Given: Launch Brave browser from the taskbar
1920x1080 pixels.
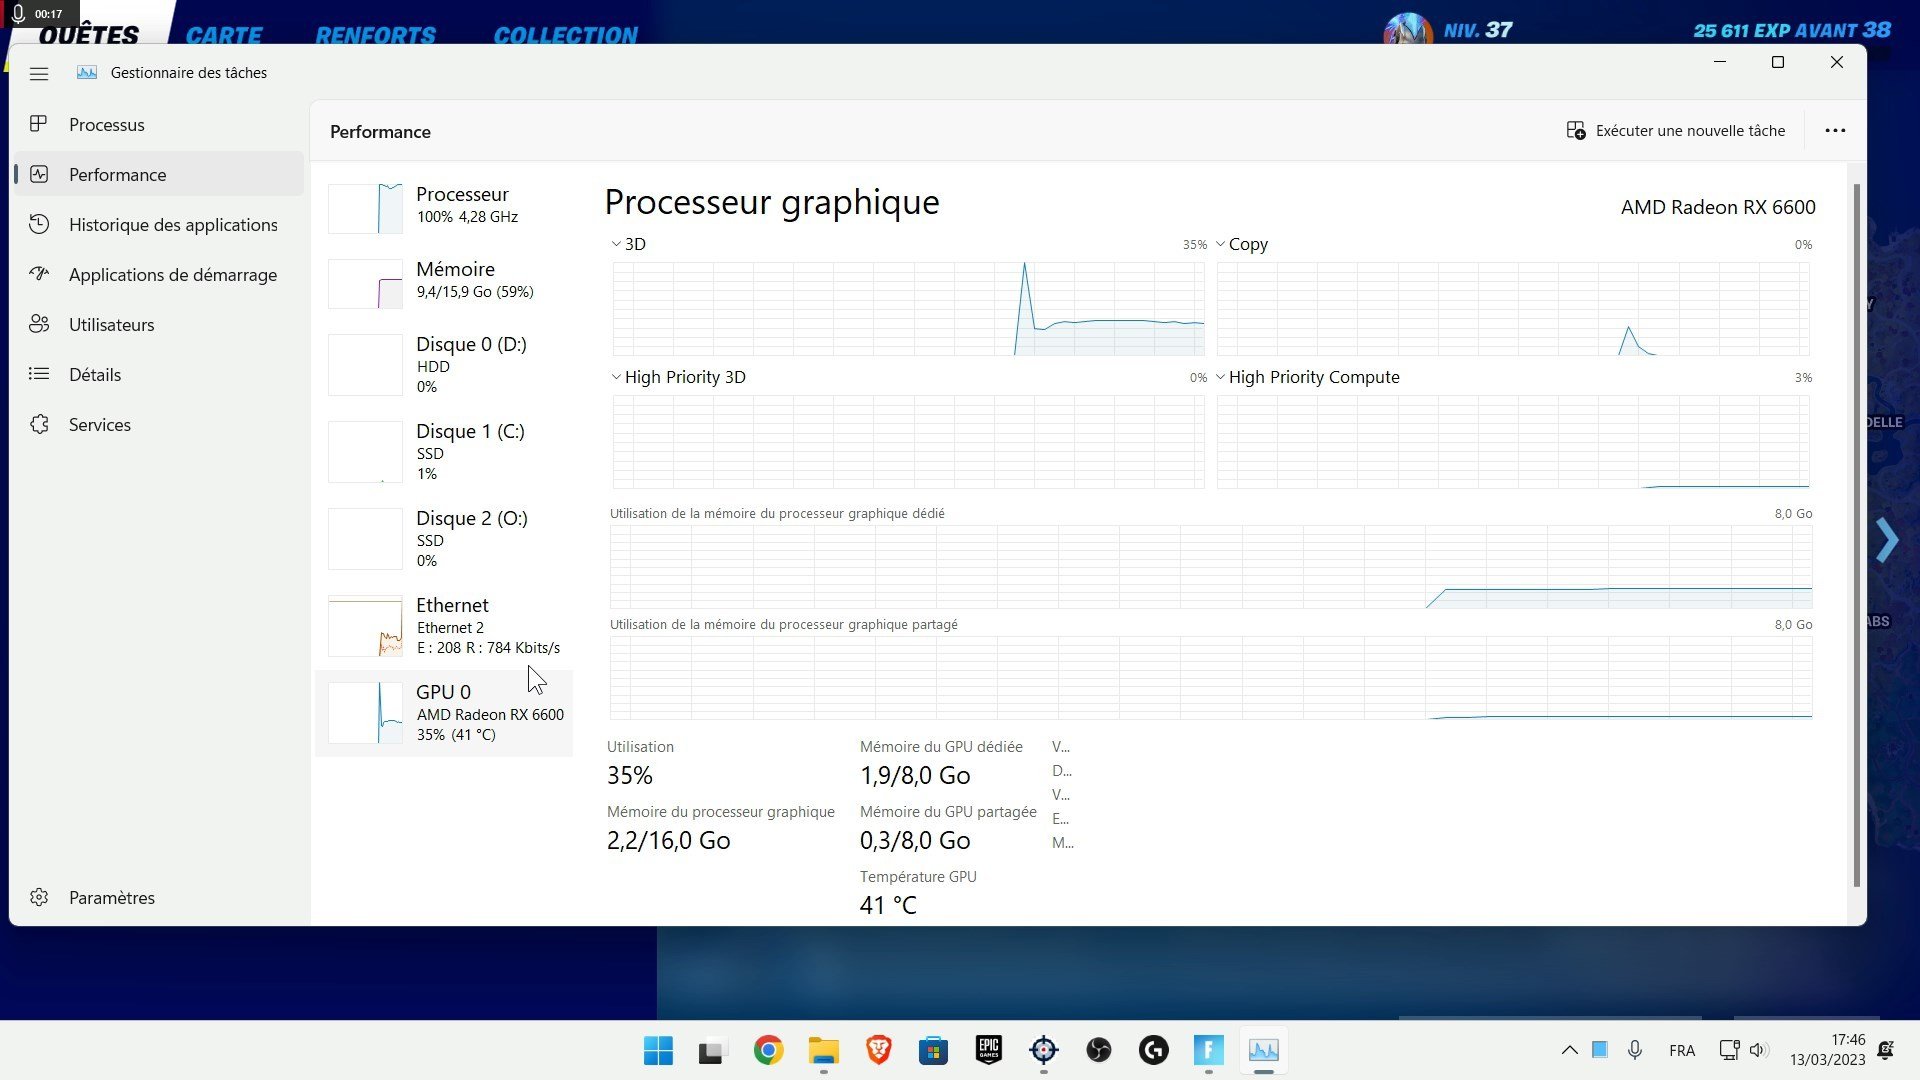Looking at the screenshot, I should point(878,1050).
